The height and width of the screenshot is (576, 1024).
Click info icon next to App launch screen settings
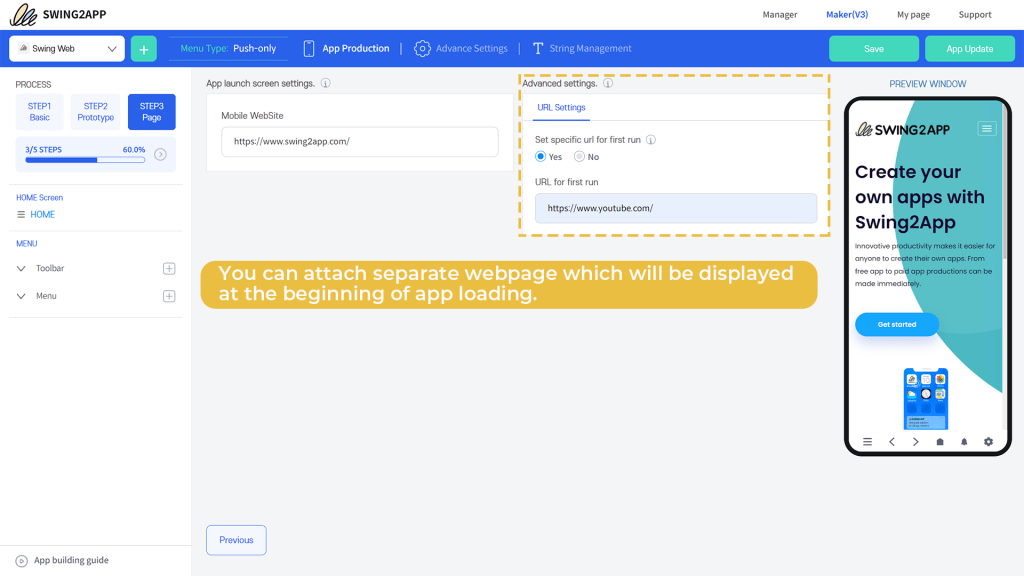(x=325, y=83)
